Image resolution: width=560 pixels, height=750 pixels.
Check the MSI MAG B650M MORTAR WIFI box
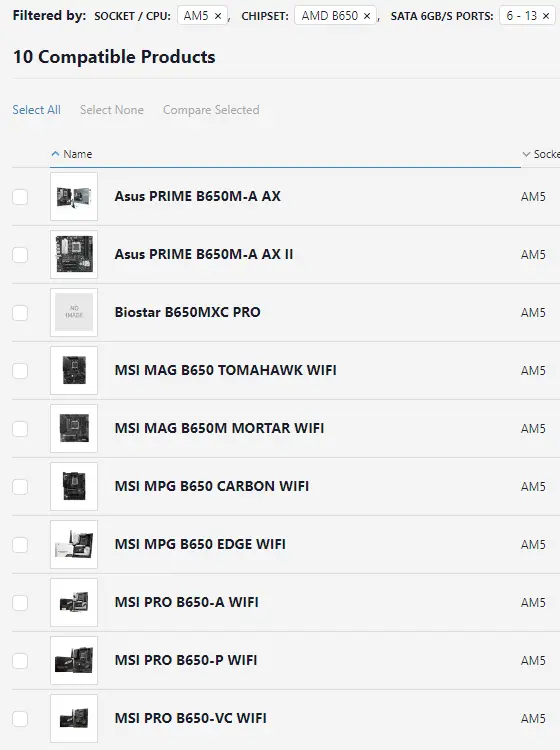pyautogui.click(x=20, y=429)
